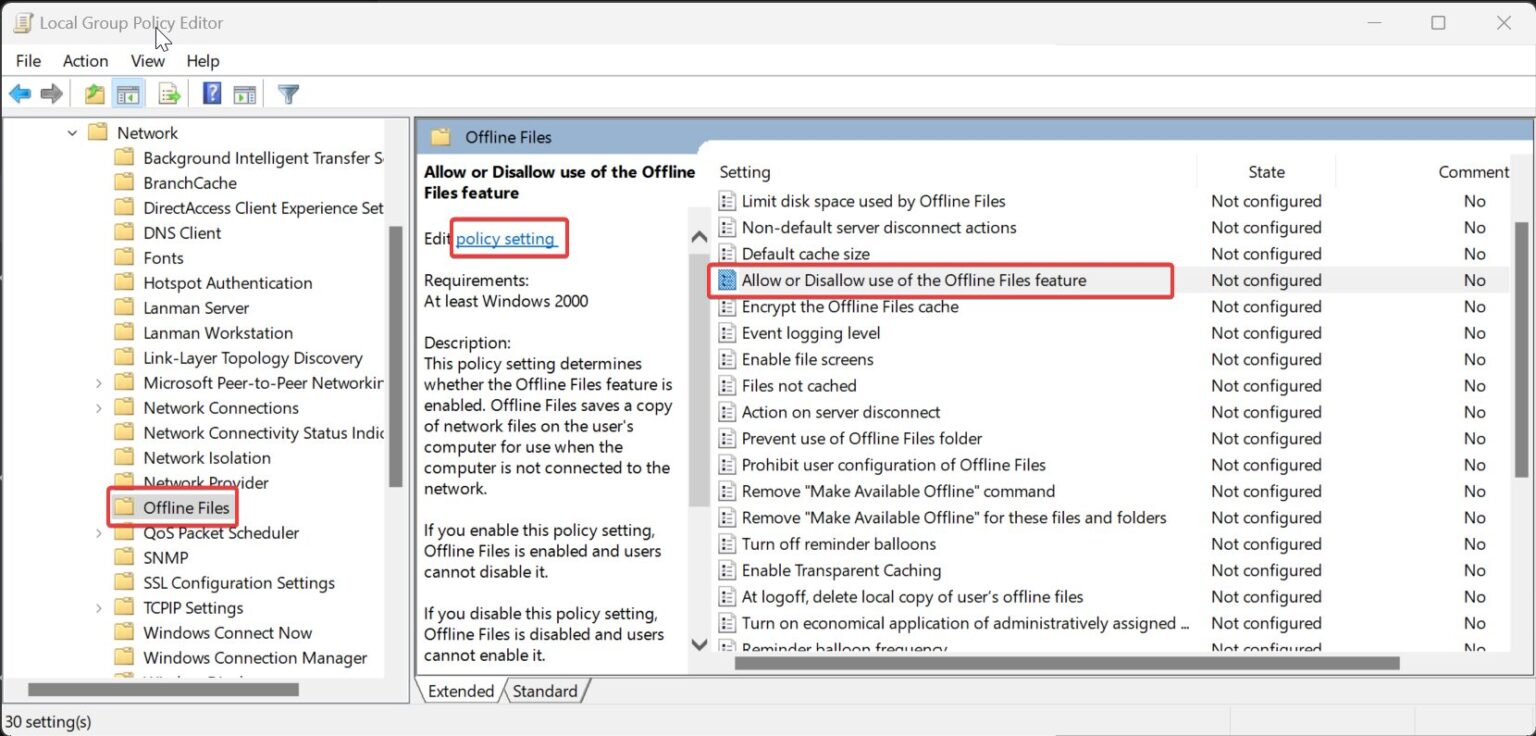The image size is (1536, 736).
Task: Click the Back navigation arrow
Action: click(19, 93)
